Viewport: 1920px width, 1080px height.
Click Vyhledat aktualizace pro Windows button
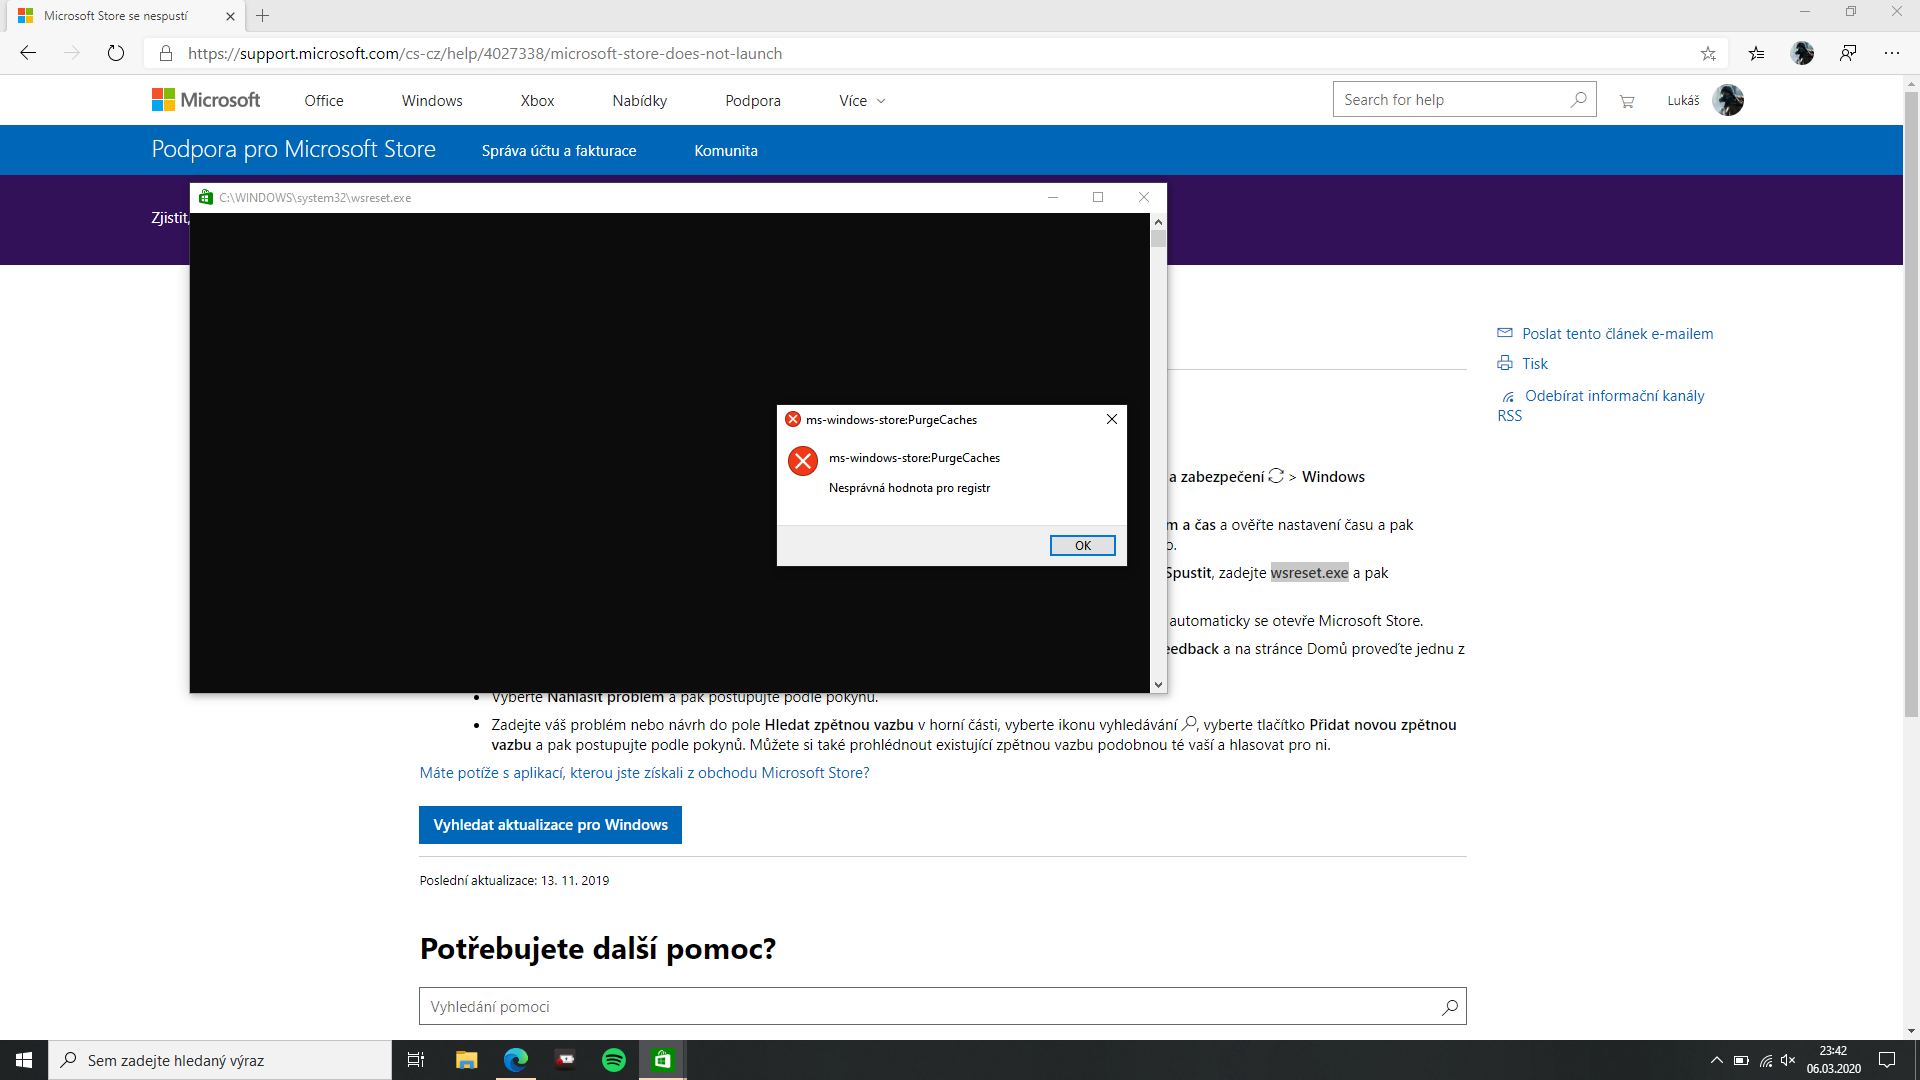tap(550, 825)
